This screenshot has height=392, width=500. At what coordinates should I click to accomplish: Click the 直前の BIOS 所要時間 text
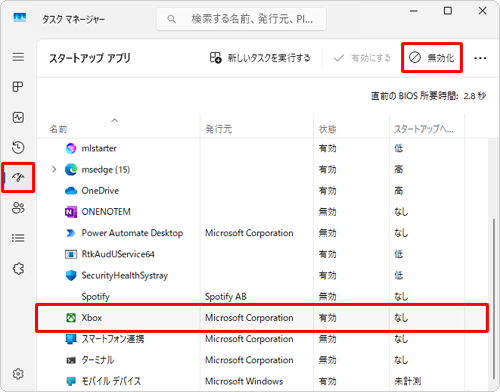pos(414,96)
